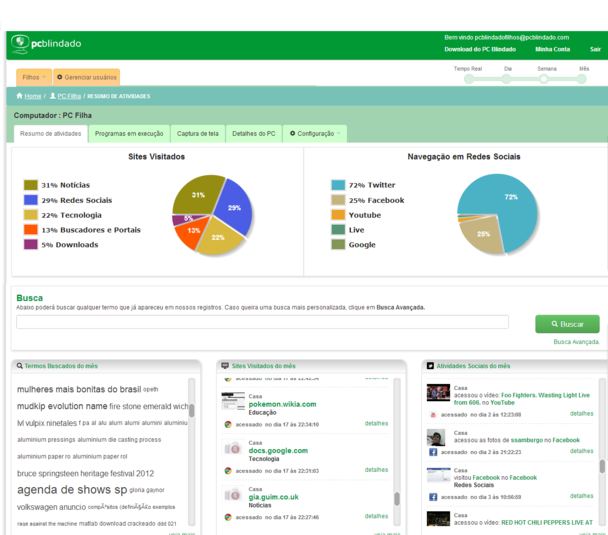Screen dimensions: 608x535
Task: Click the monitor icon in Sites Visitados header
Action: point(225,366)
